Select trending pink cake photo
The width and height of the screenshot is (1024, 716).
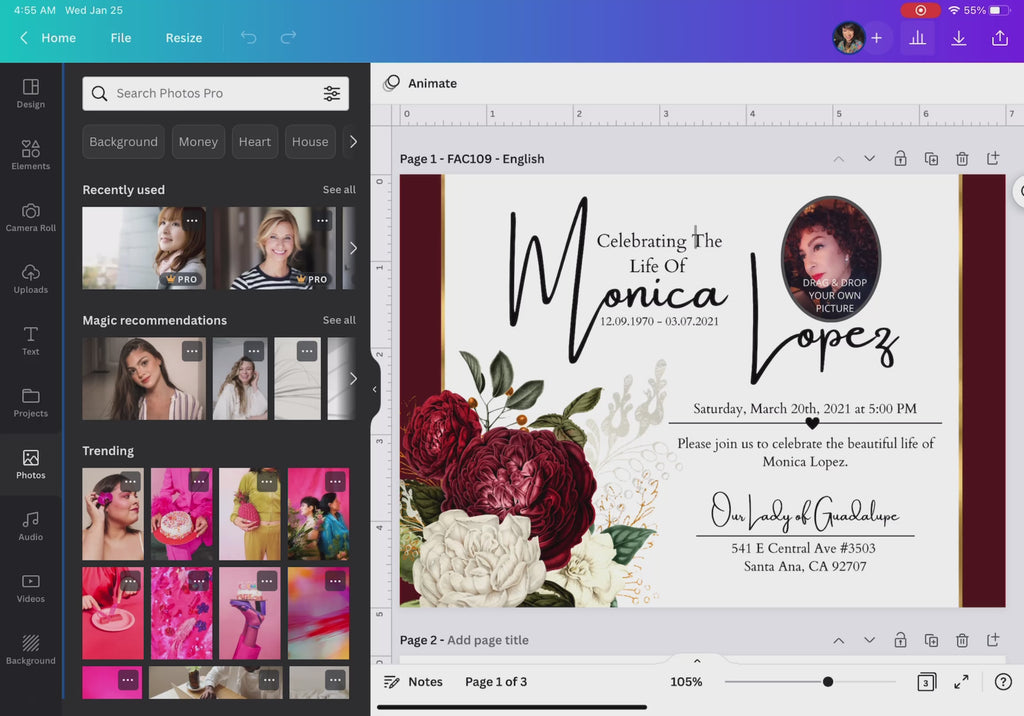click(182, 514)
